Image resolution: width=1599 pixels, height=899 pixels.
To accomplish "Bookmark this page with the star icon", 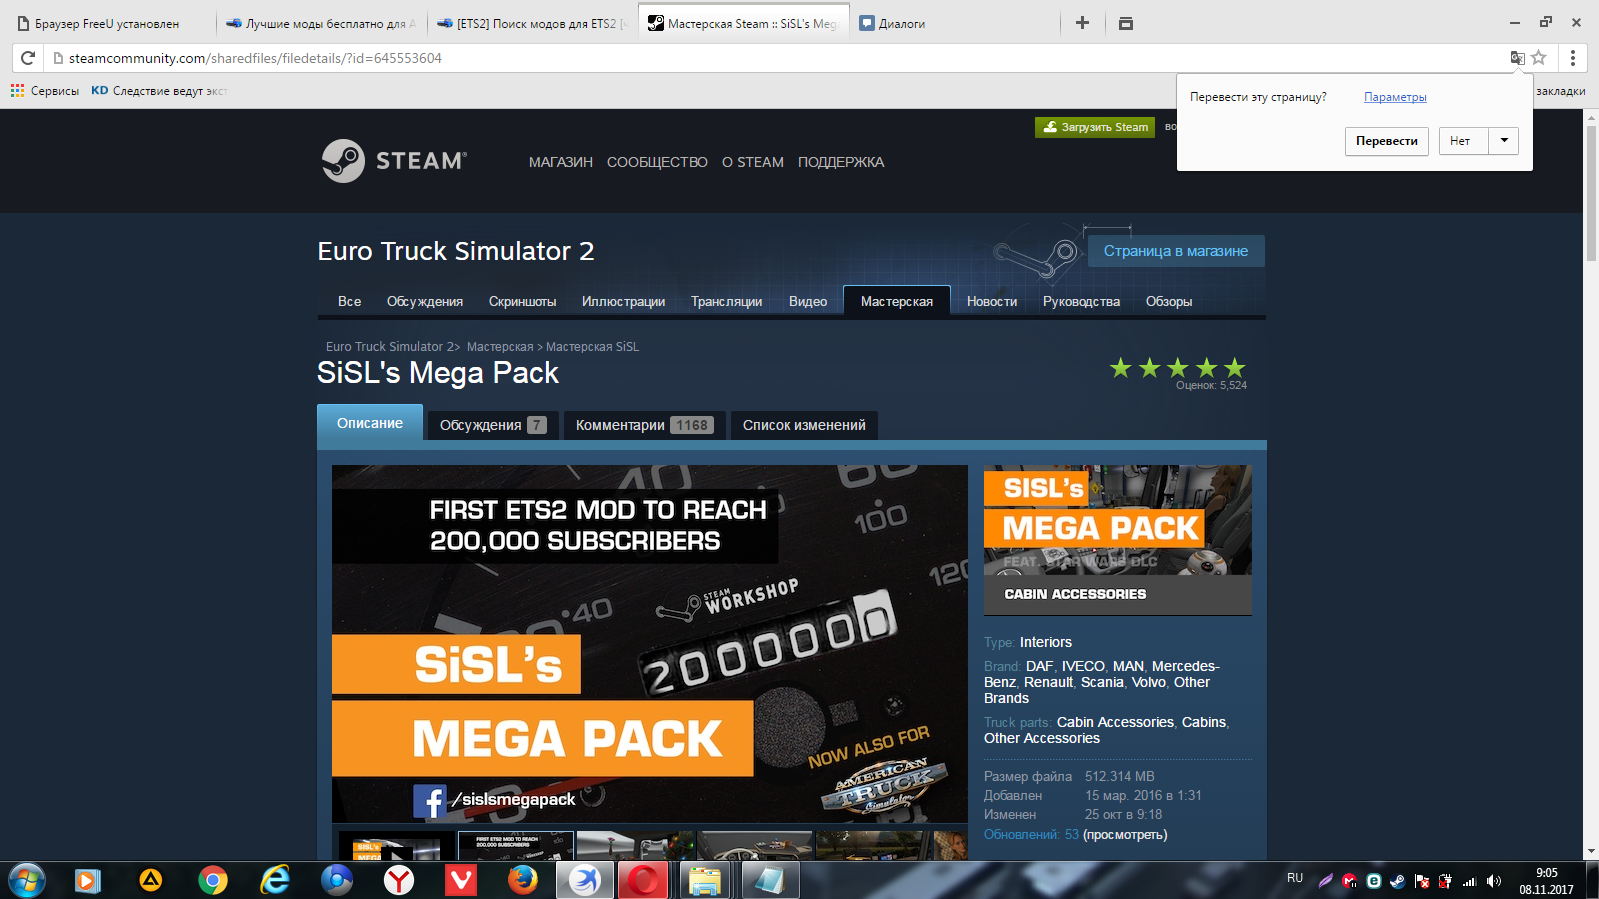I will tap(1539, 58).
